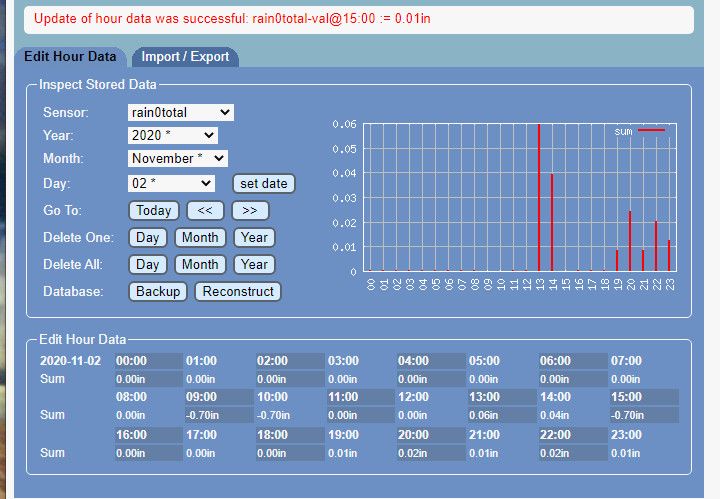Select the Edit Hour Data tab
The height and width of the screenshot is (499, 720).
[x=70, y=56]
